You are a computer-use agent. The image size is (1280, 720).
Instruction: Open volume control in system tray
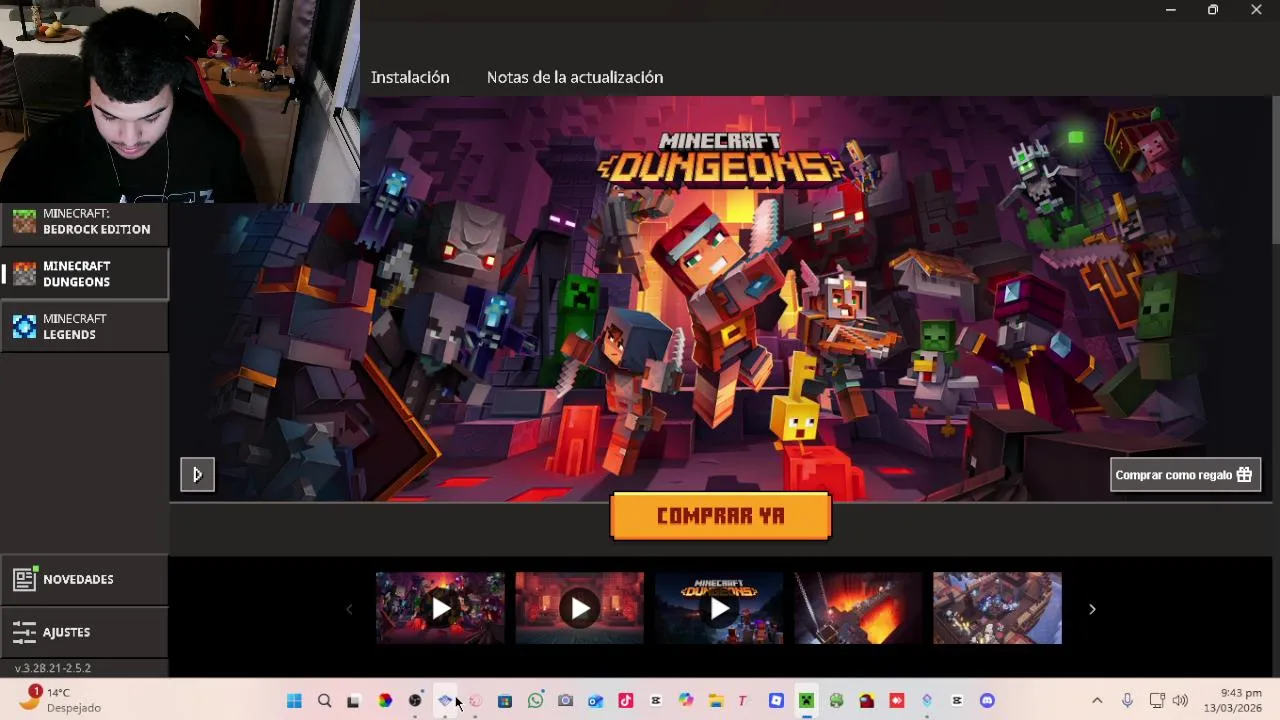1180,701
